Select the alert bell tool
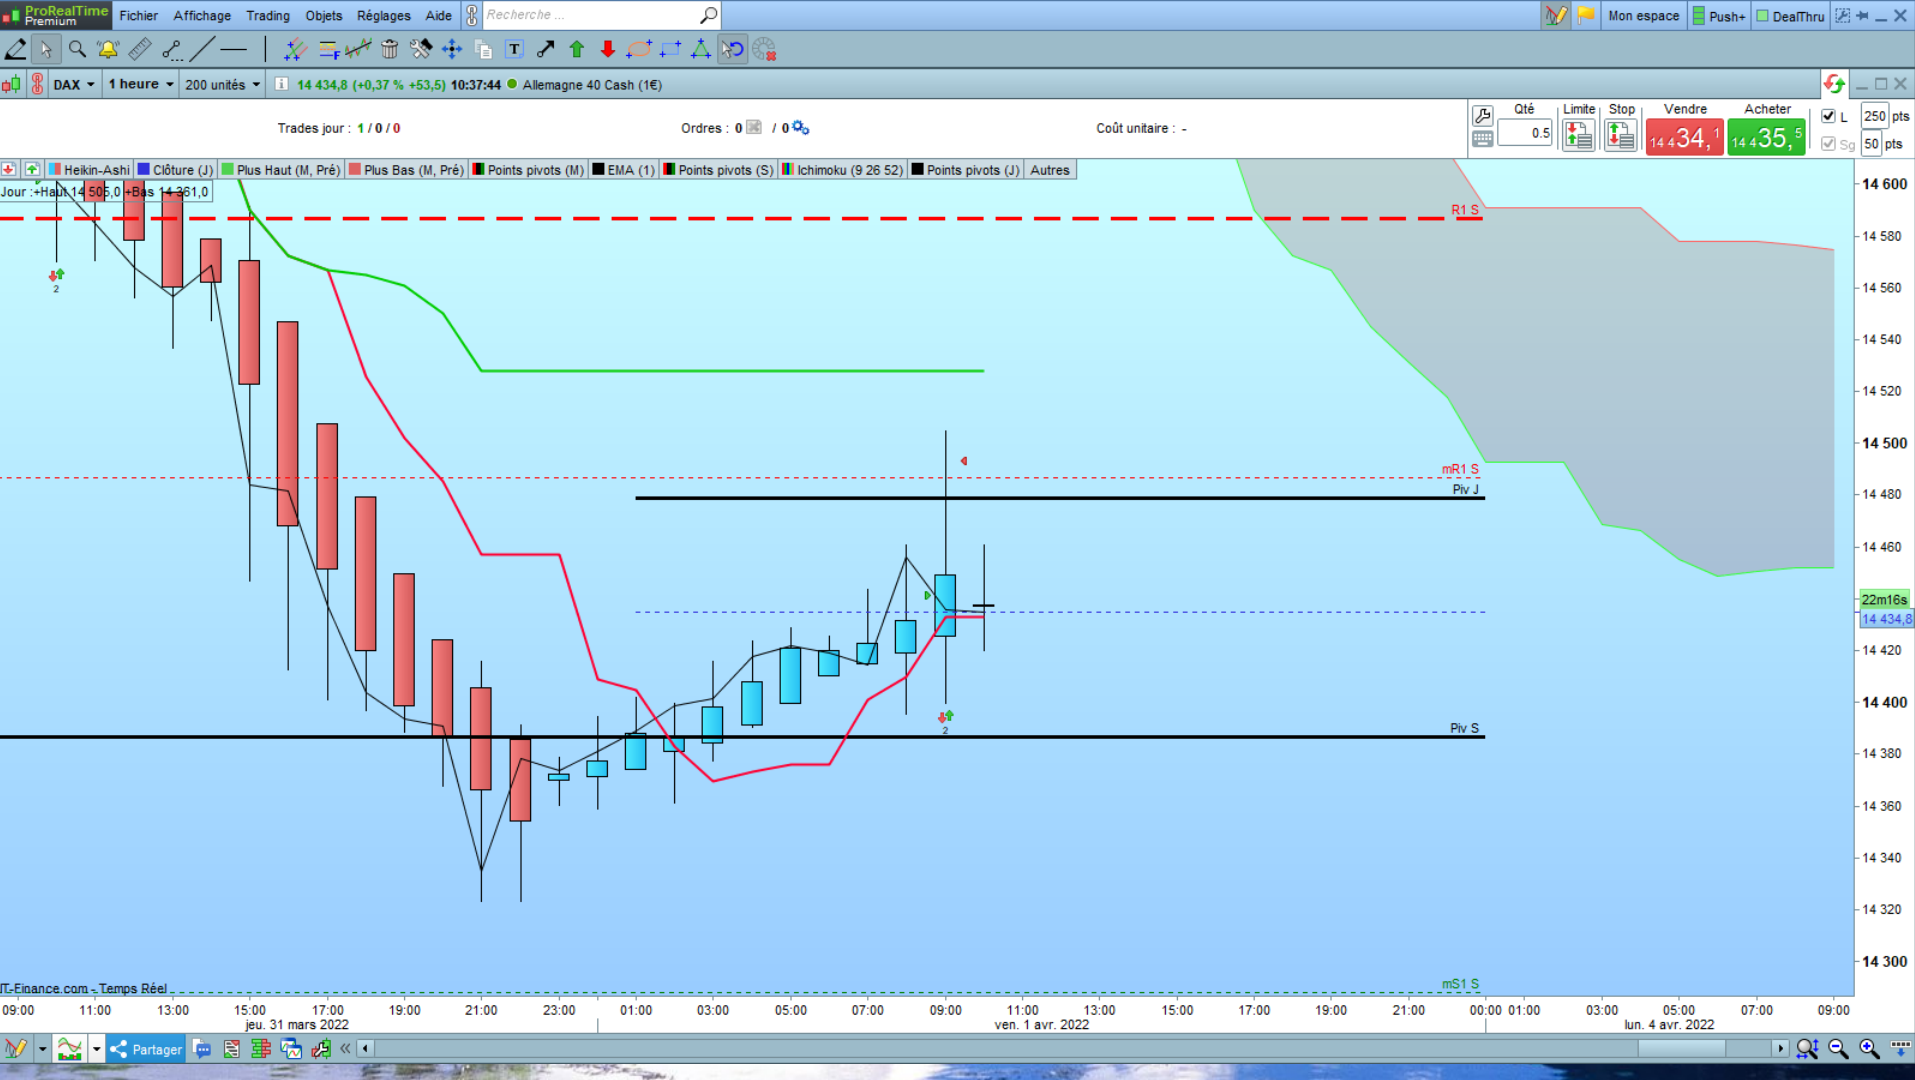 pos(108,49)
